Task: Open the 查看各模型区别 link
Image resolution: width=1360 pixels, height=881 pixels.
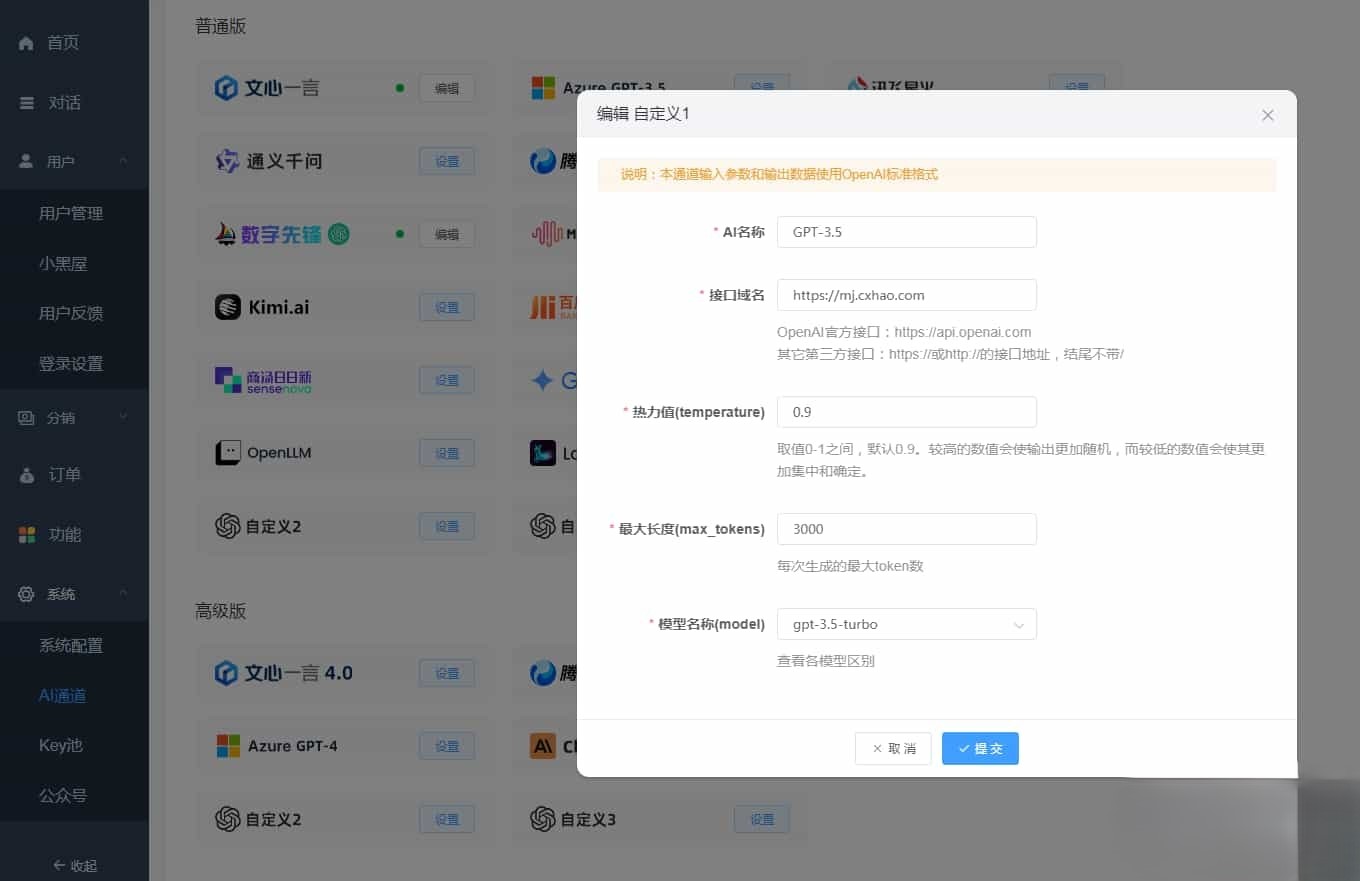Action: coord(826,661)
